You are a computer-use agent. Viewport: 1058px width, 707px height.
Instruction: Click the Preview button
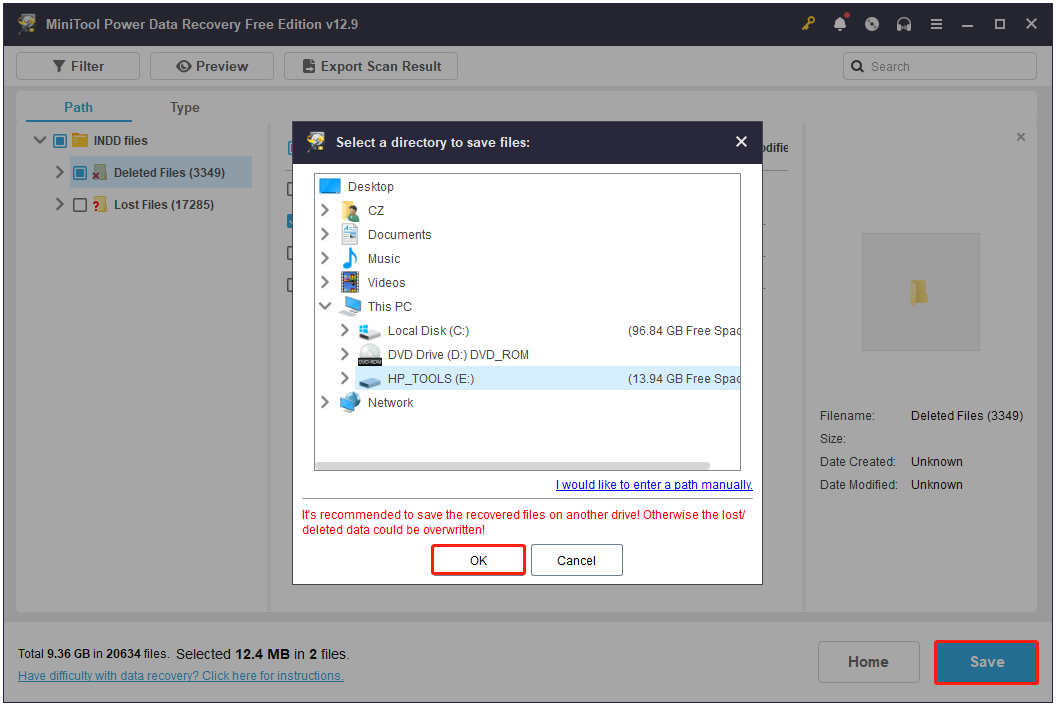212,66
